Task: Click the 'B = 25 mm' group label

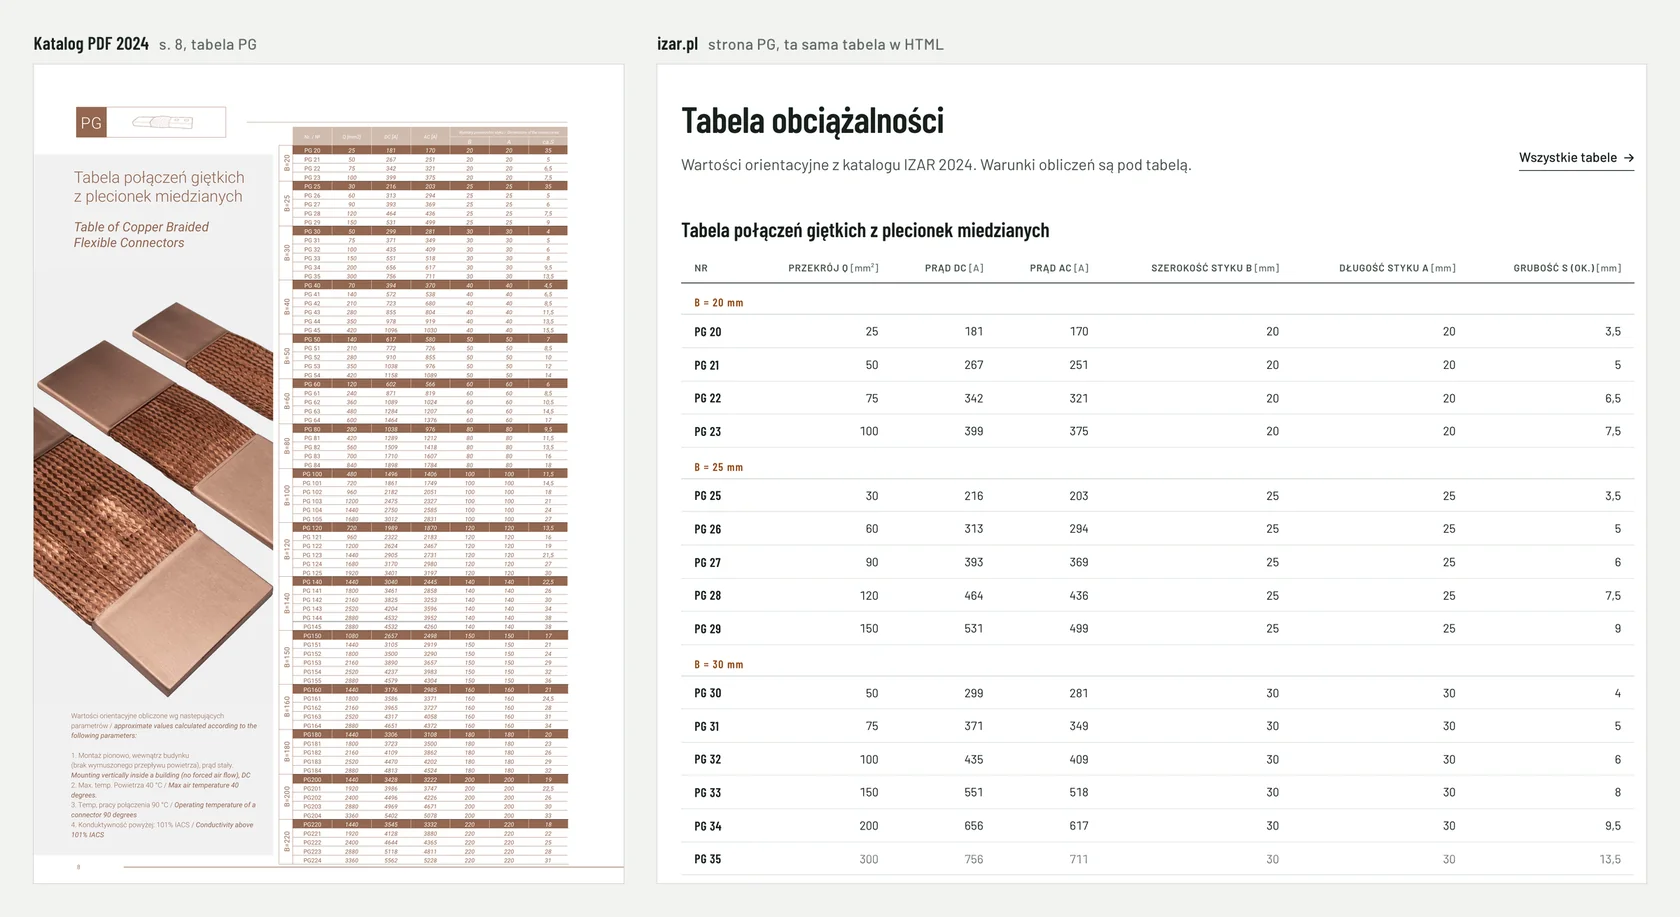Action: click(719, 467)
